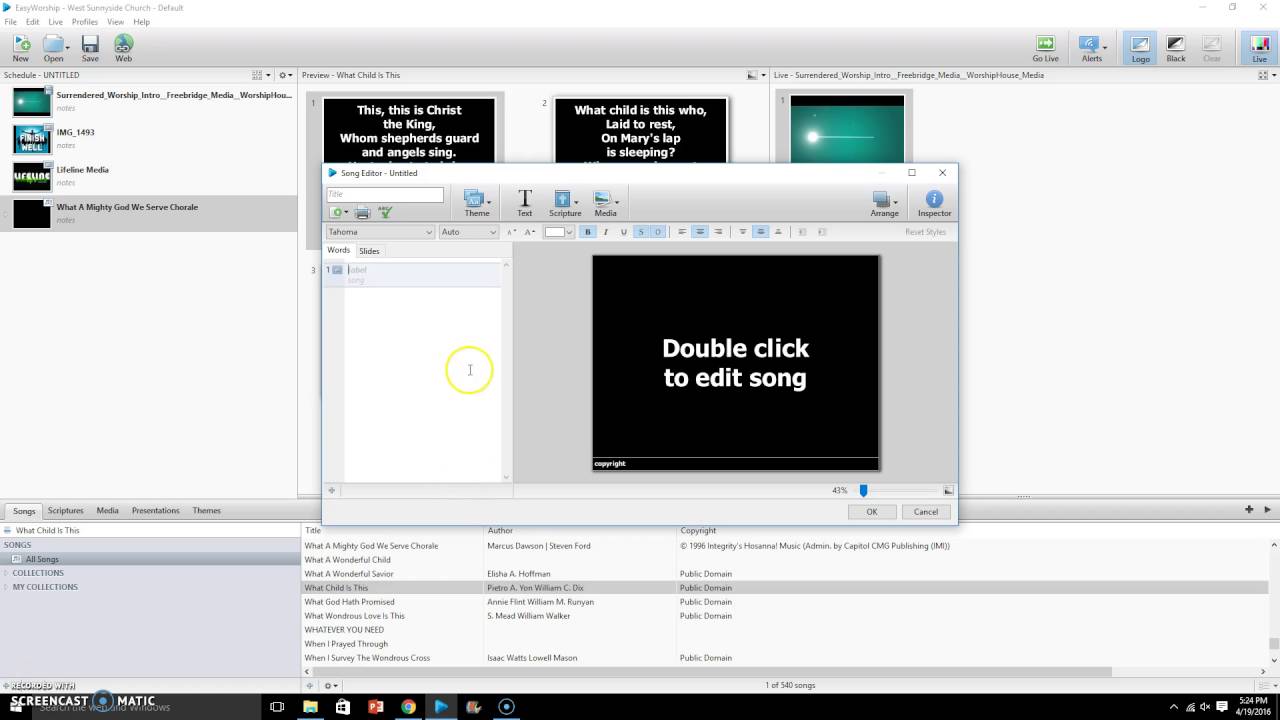Screen dimensions: 1280x720
Task: Select IMG_1493 in the schedule
Action: [x=149, y=137]
